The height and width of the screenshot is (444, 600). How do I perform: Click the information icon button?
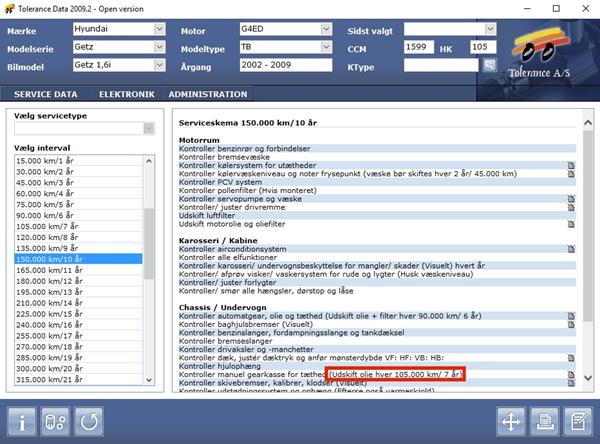pos(24,420)
